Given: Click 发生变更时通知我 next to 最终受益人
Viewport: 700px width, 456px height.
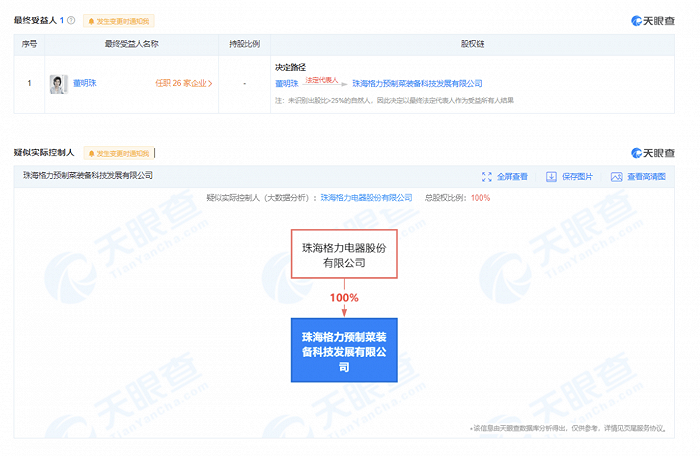Looking at the screenshot, I should point(119,21).
